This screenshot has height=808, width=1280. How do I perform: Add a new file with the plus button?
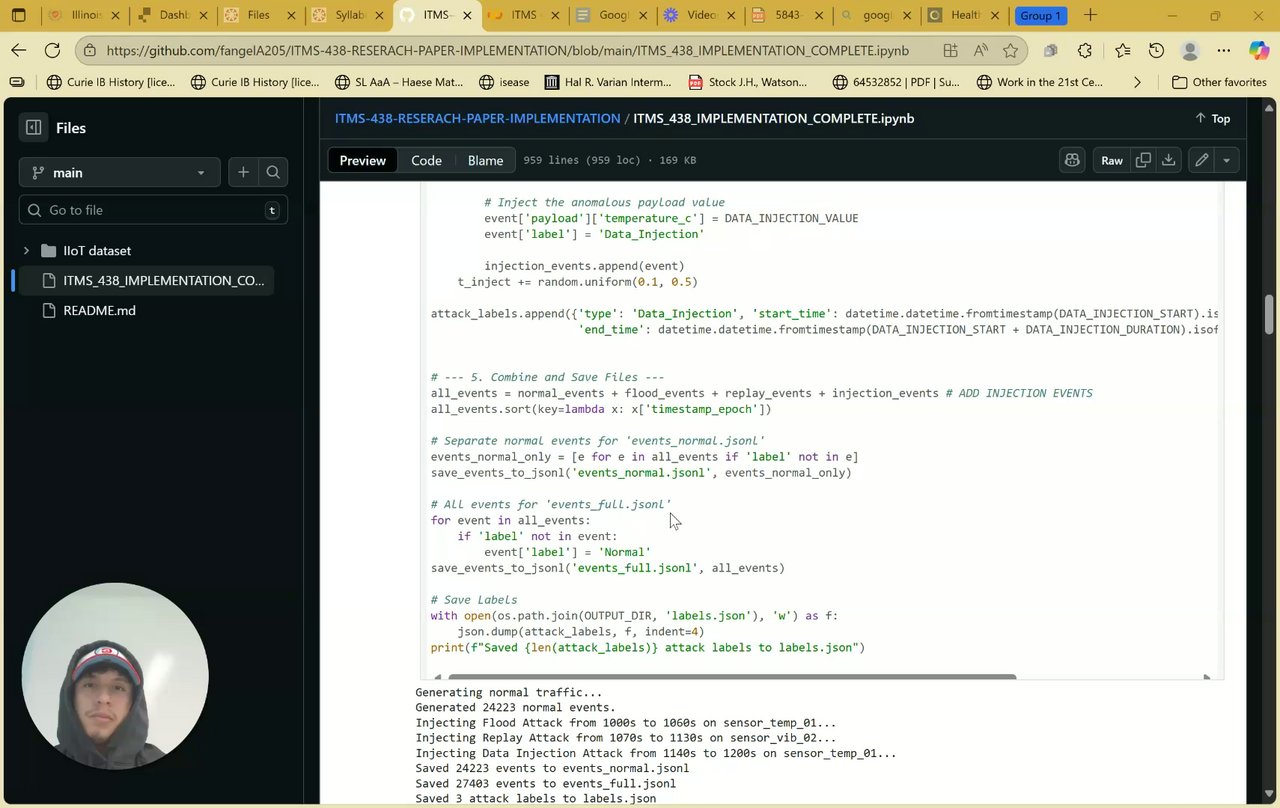[243, 172]
